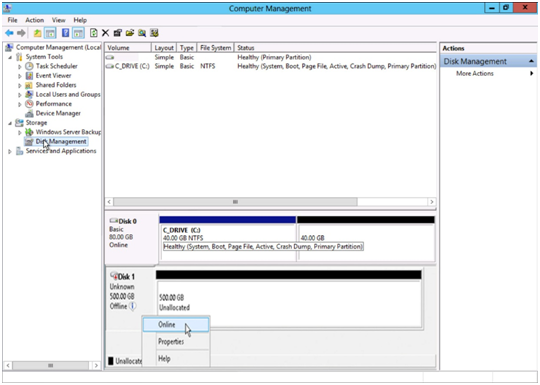
Task: Select Device Manager in the tree
Action: point(58,113)
